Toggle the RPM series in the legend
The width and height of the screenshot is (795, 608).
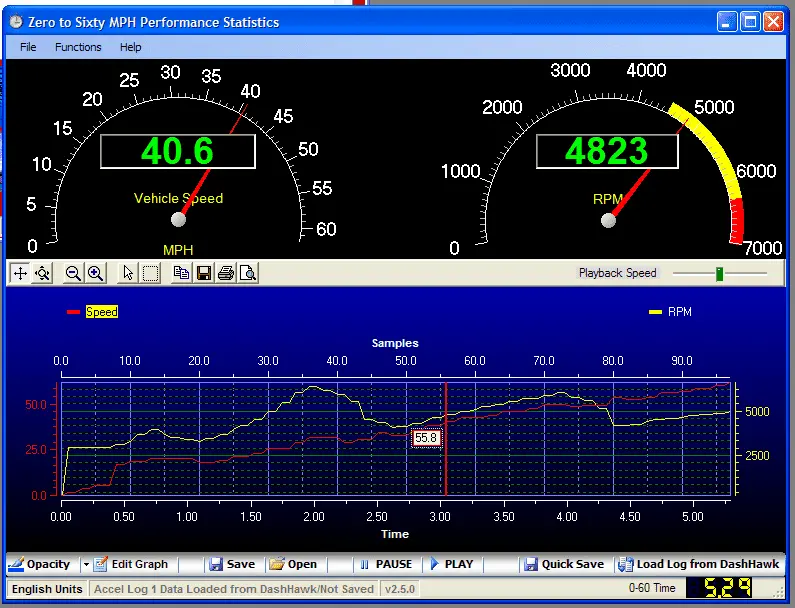(x=679, y=312)
